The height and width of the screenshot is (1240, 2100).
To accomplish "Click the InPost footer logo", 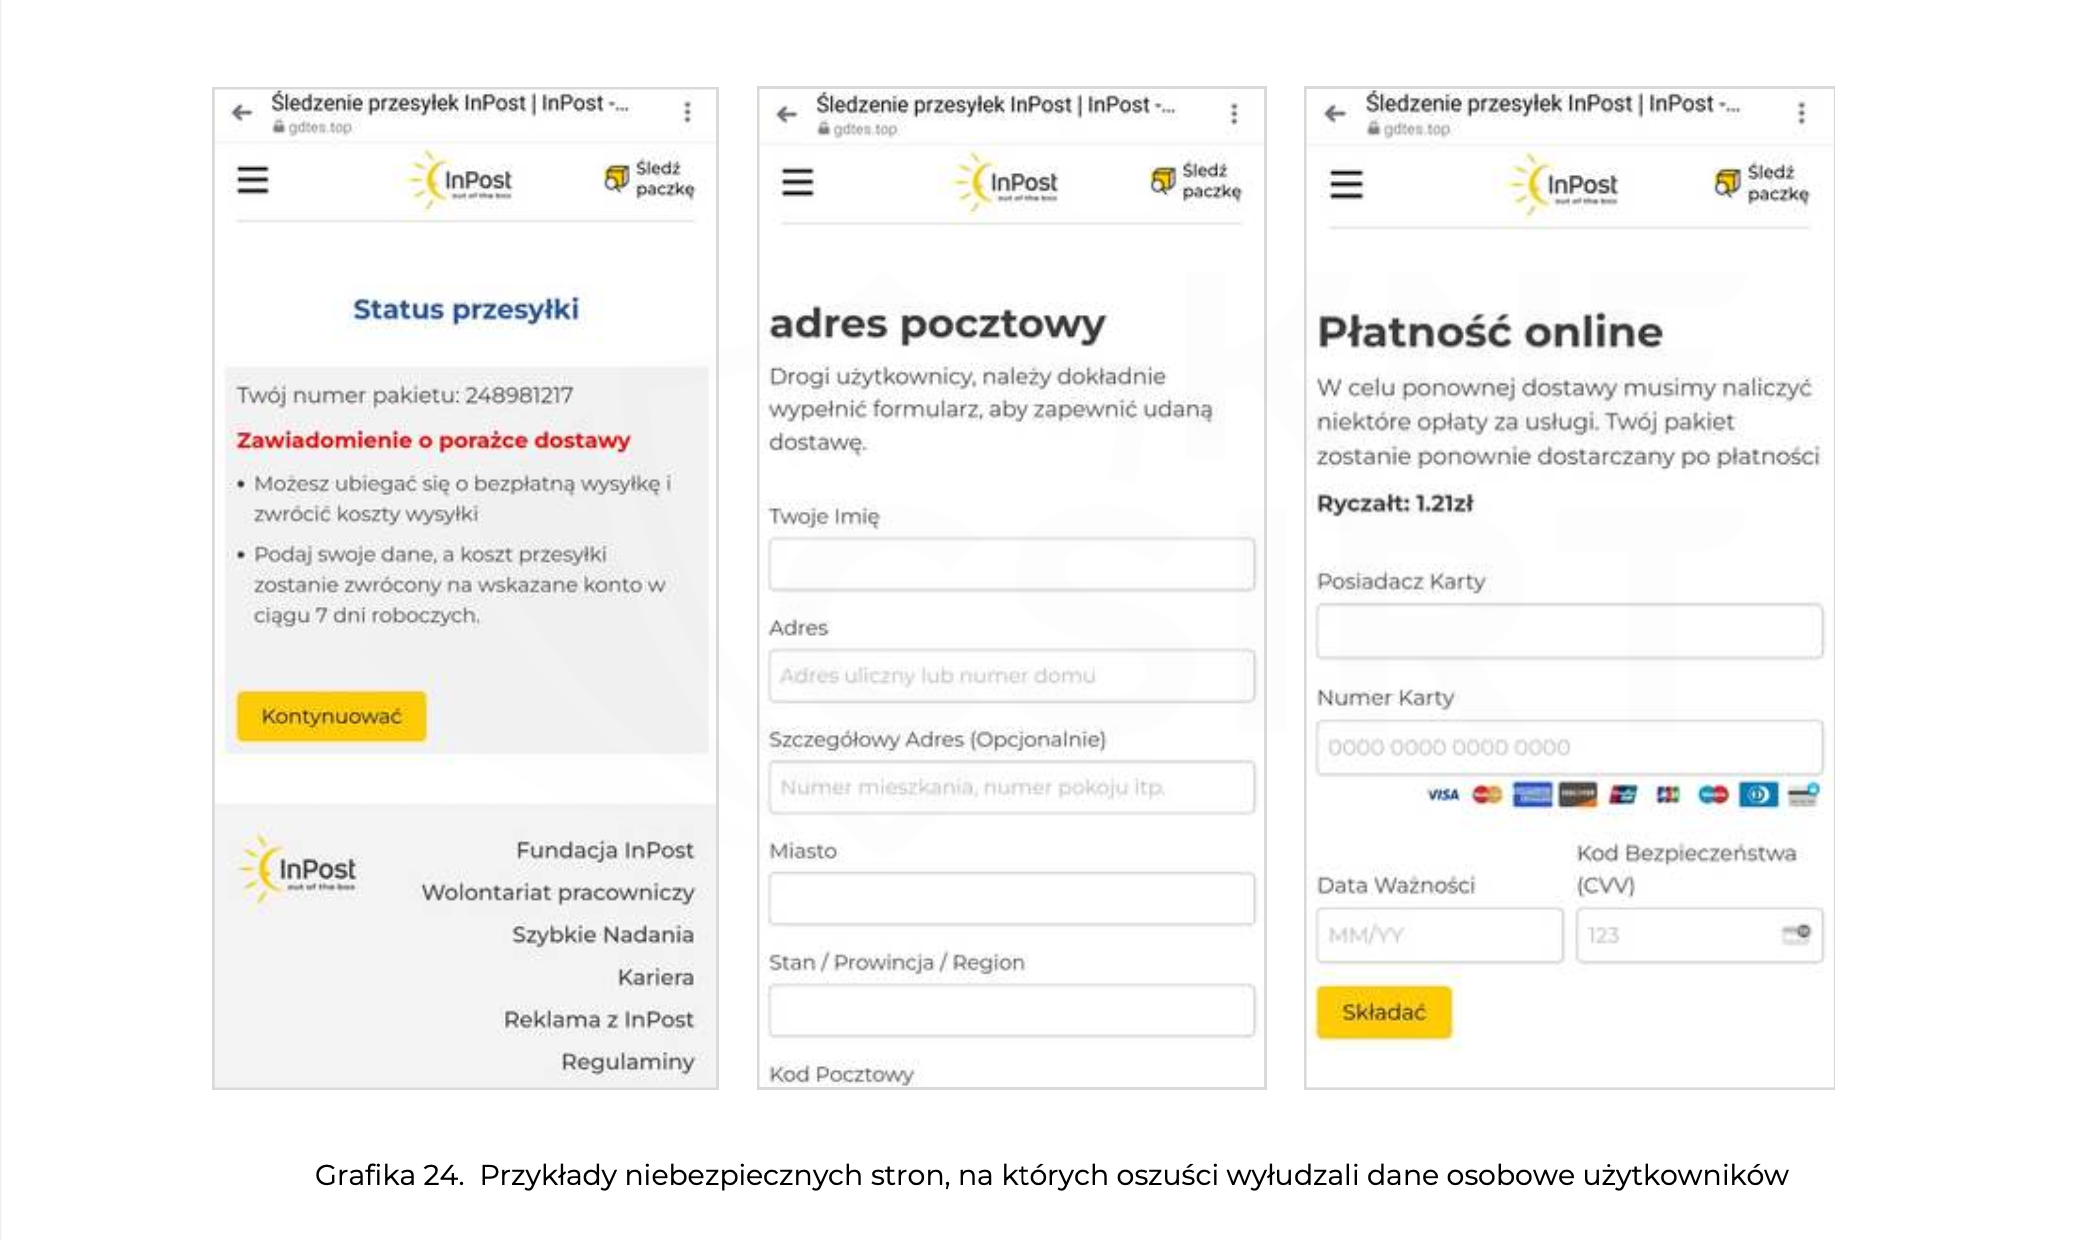I will pos(299,869).
